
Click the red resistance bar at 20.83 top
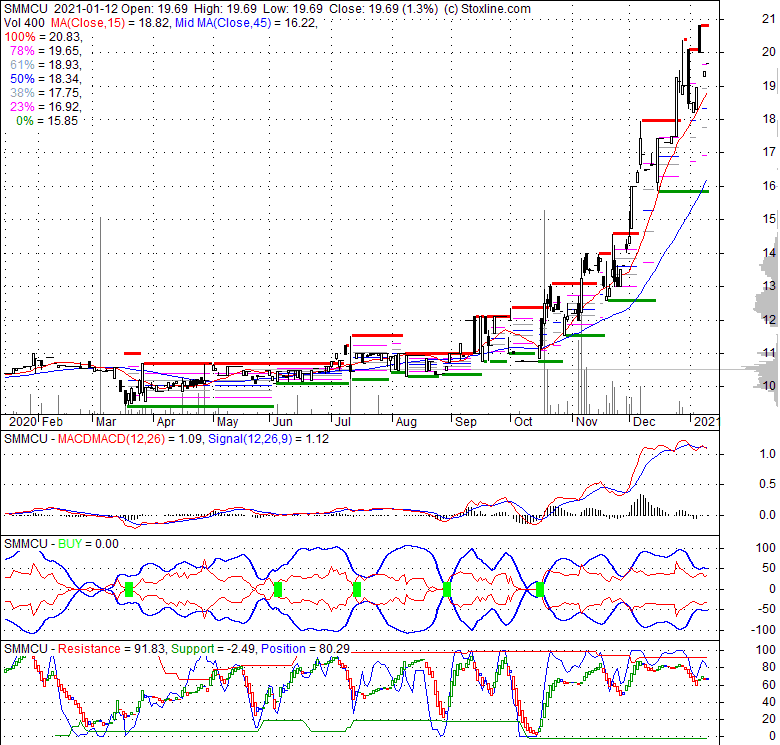pyautogui.click(x=704, y=25)
